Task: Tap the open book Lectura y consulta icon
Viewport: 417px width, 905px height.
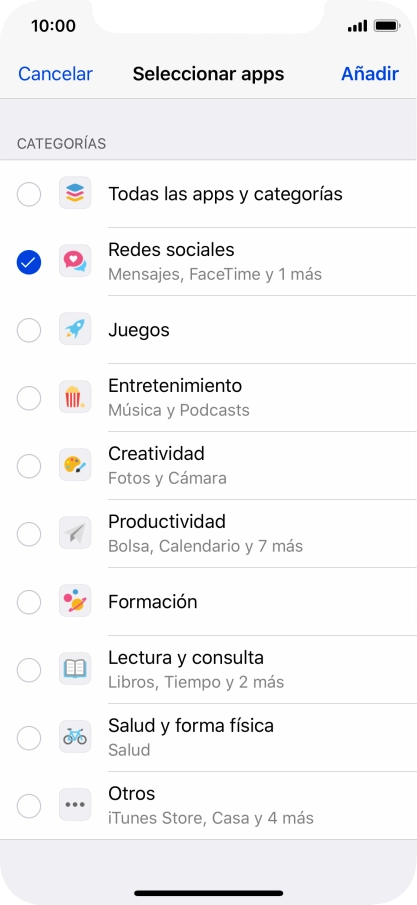Action: click(x=75, y=670)
